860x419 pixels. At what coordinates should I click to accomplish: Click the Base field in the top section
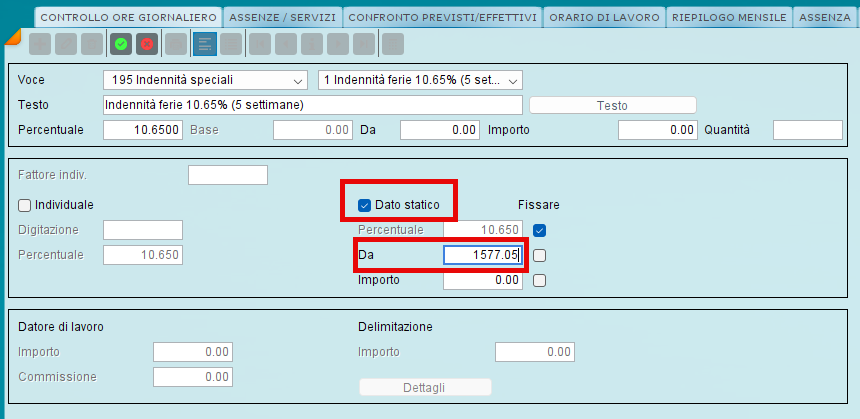click(x=313, y=130)
